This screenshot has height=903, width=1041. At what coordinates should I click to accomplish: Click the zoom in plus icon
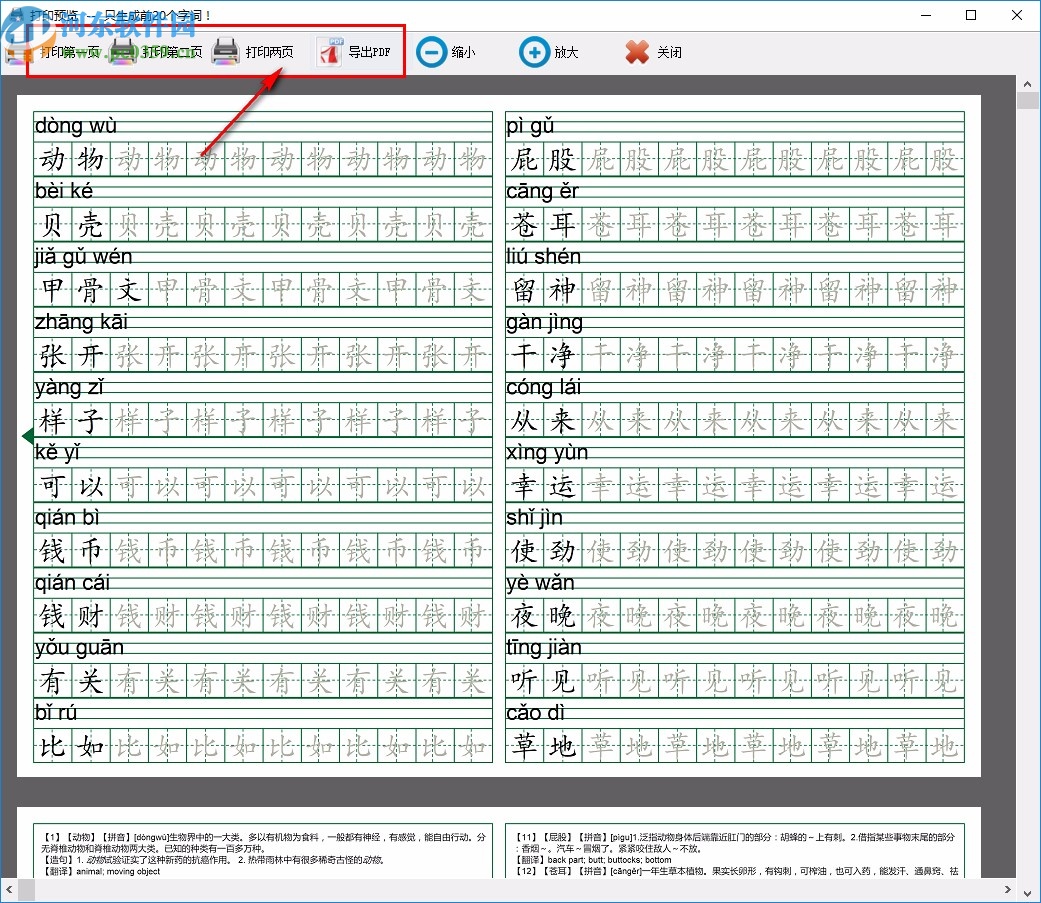(534, 52)
